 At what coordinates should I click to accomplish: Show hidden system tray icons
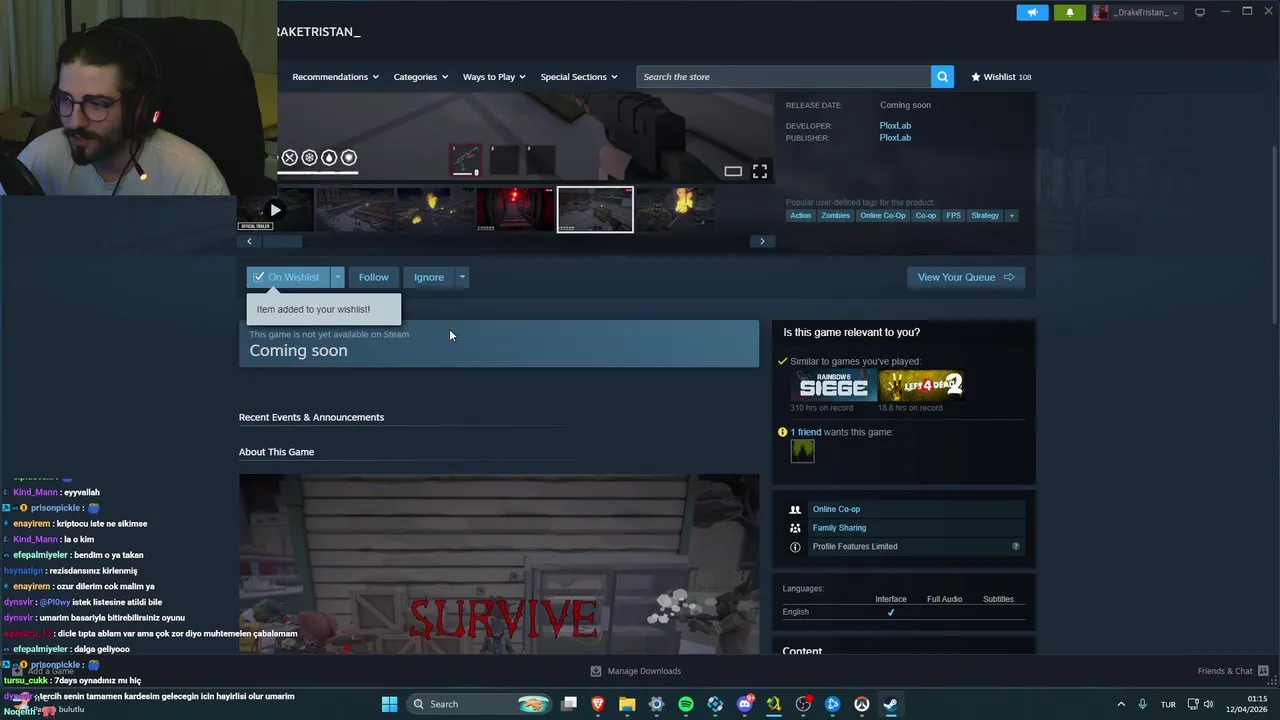(1120, 704)
